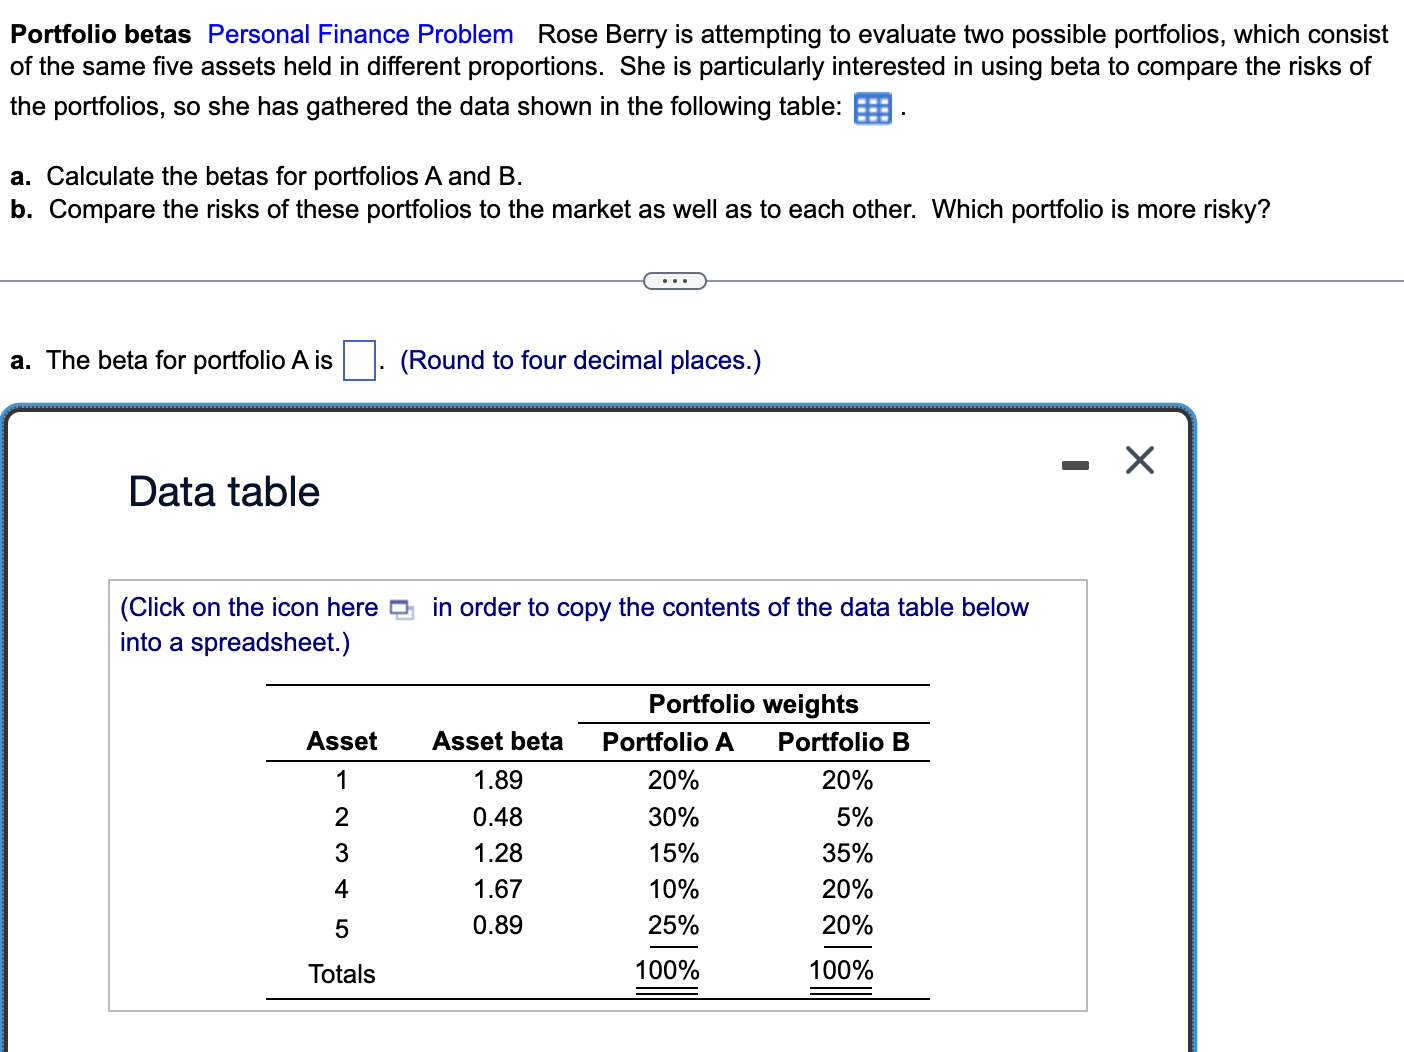Click the 'Portfolio weights' column header
The width and height of the screenshot is (1404, 1052).
coord(753,704)
